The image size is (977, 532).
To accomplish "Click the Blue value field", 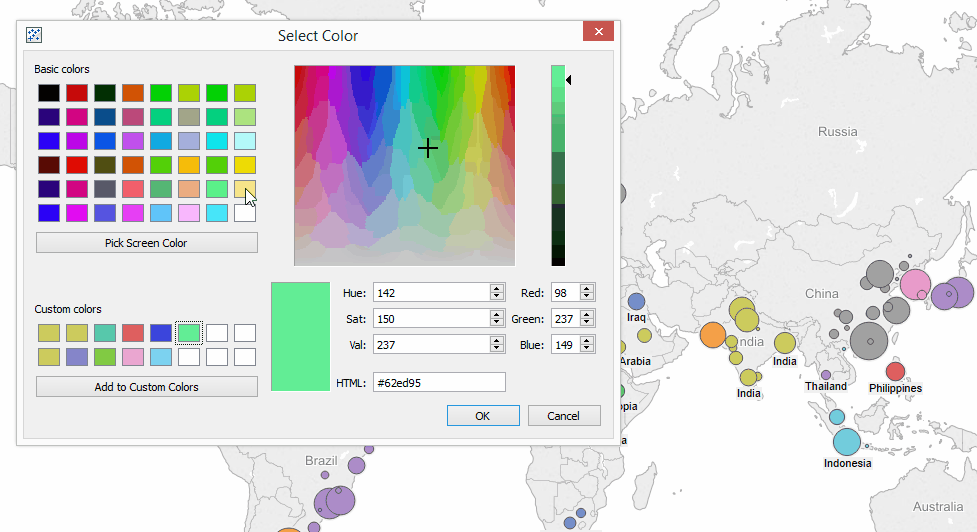I will 566,344.
